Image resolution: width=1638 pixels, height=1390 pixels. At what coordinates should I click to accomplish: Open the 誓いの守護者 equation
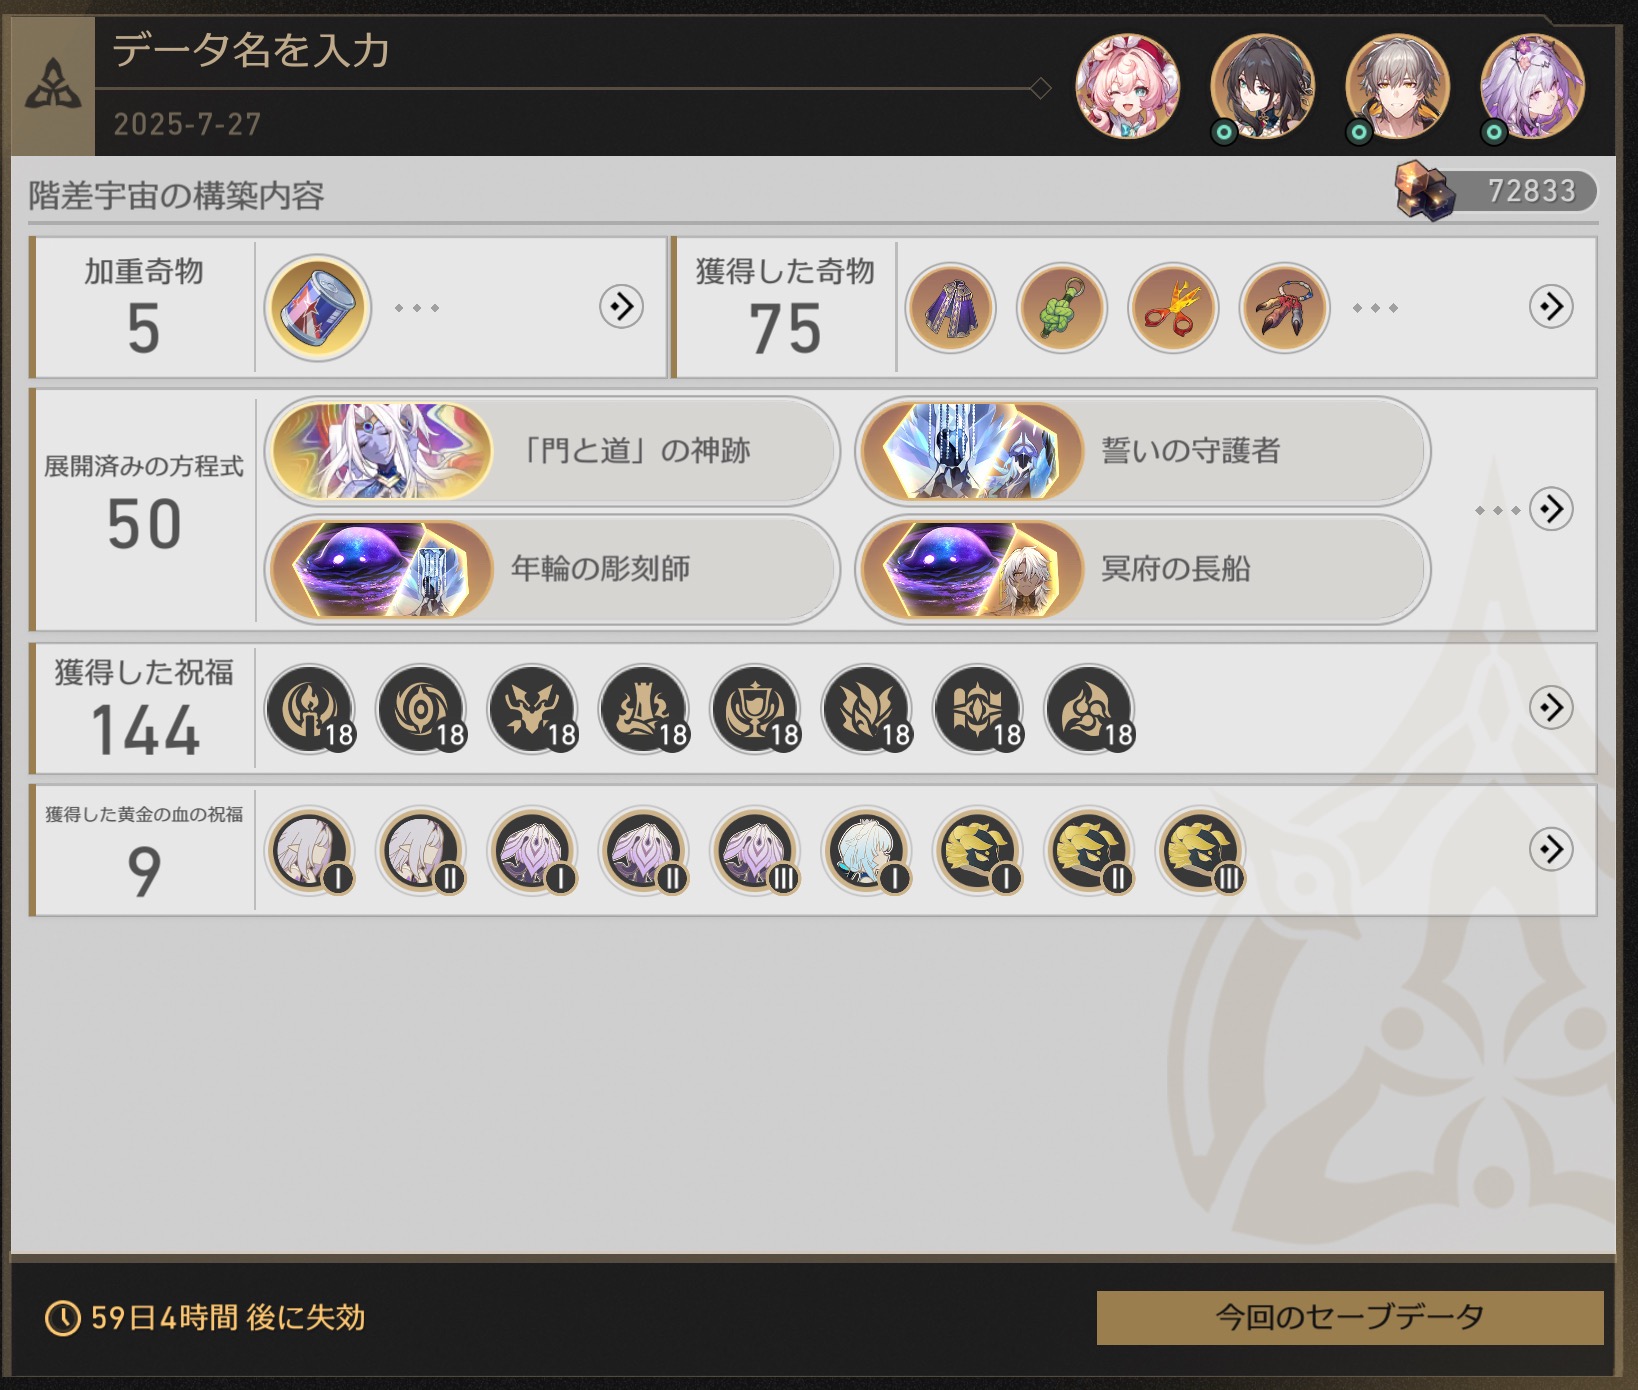pos(1143,451)
